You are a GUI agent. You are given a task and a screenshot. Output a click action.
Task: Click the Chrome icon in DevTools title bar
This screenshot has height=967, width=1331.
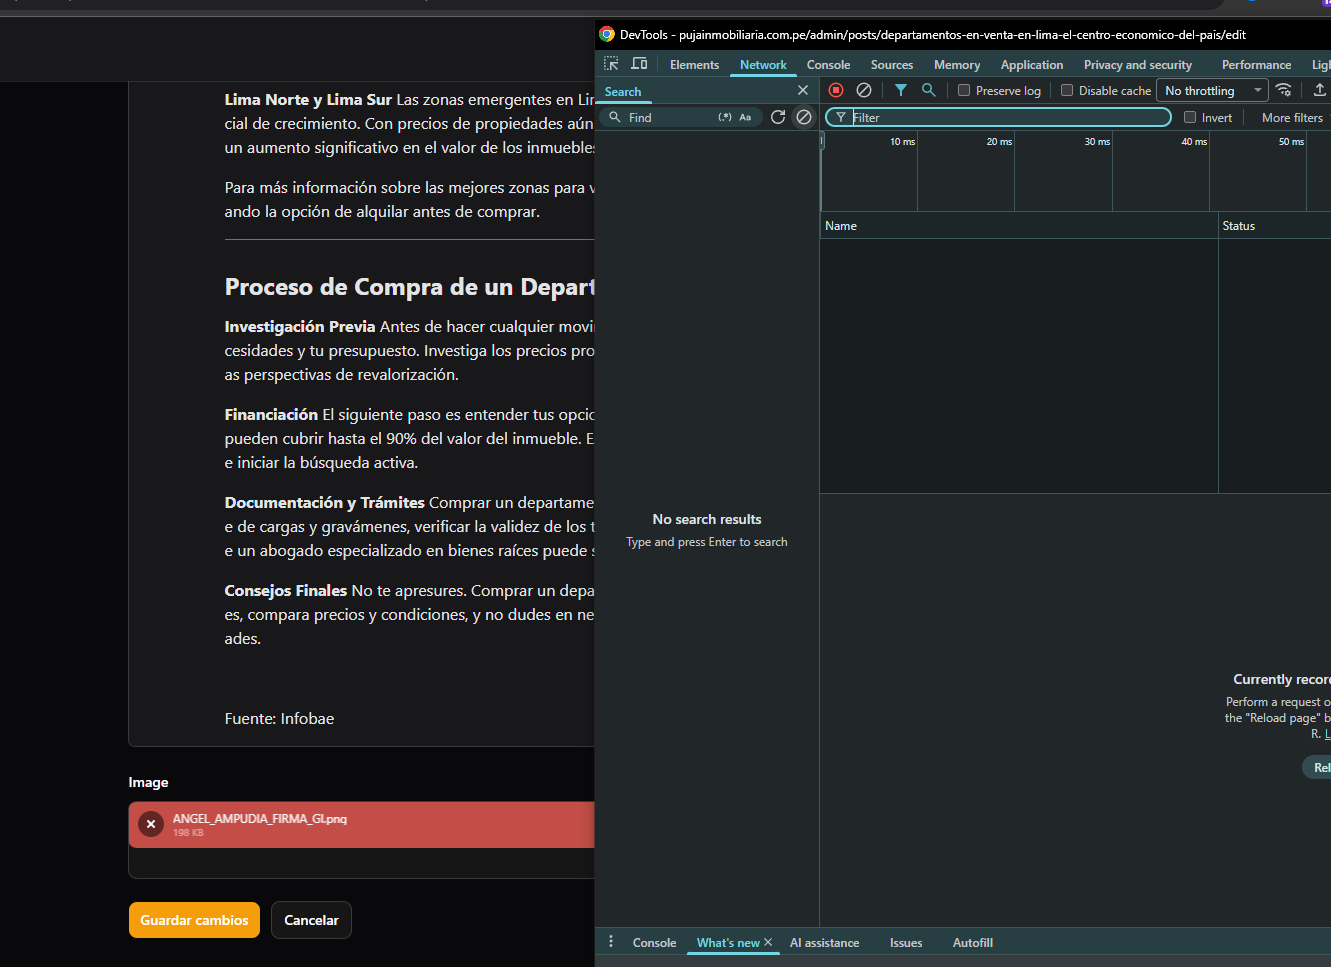click(x=607, y=34)
